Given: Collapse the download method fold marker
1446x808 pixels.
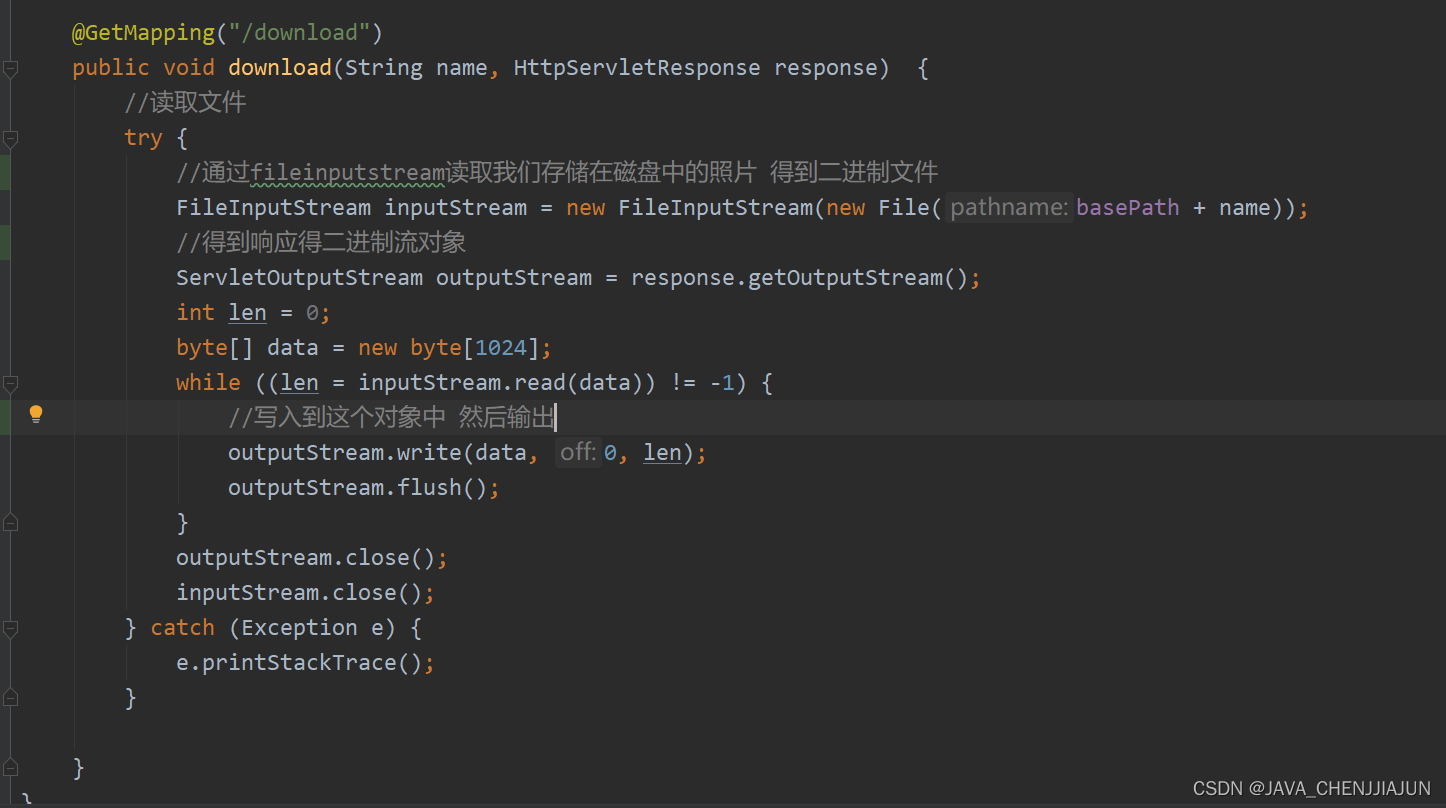Looking at the screenshot, I should pos(10,68).
